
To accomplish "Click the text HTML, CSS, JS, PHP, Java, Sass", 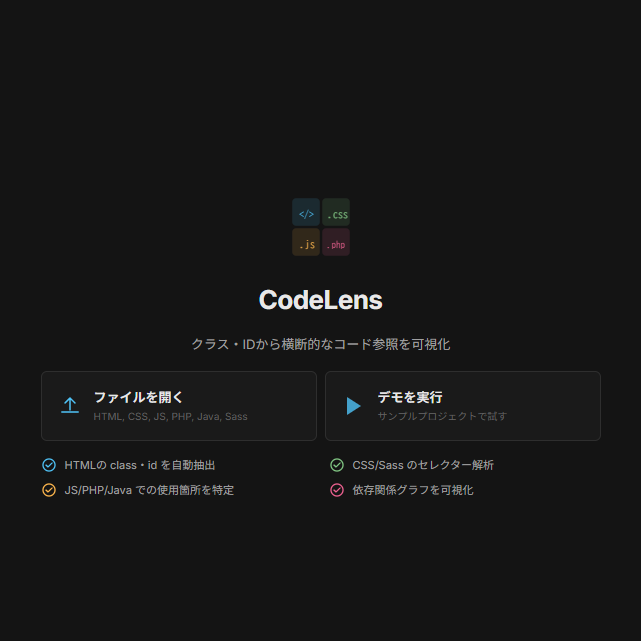I will (170, 417).
